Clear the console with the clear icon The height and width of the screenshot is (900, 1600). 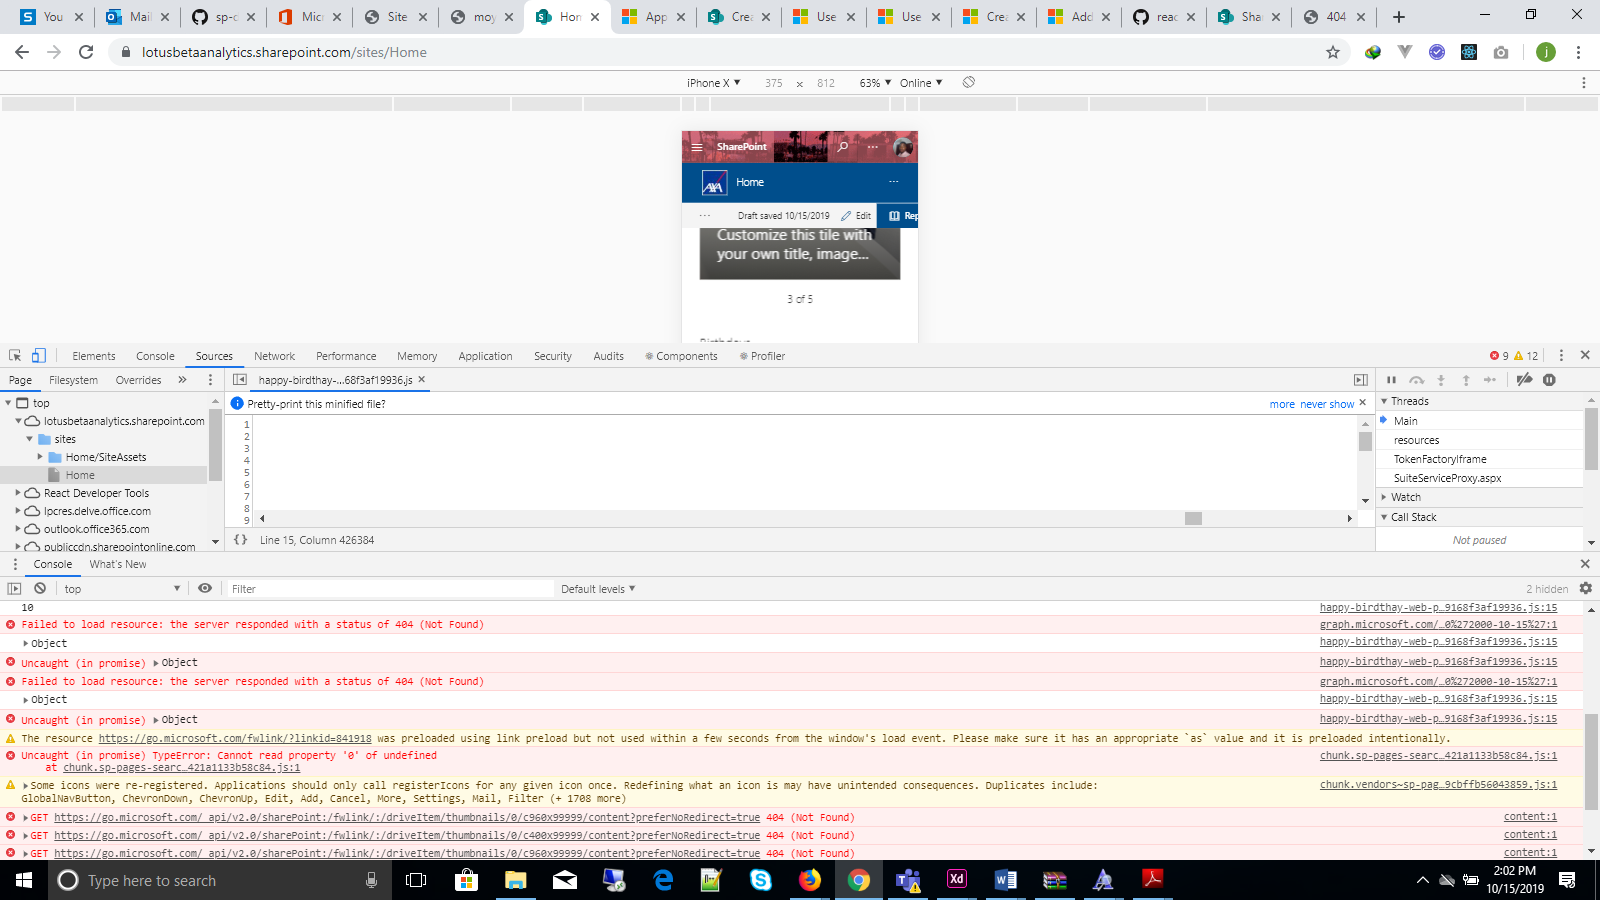(40, 588)
